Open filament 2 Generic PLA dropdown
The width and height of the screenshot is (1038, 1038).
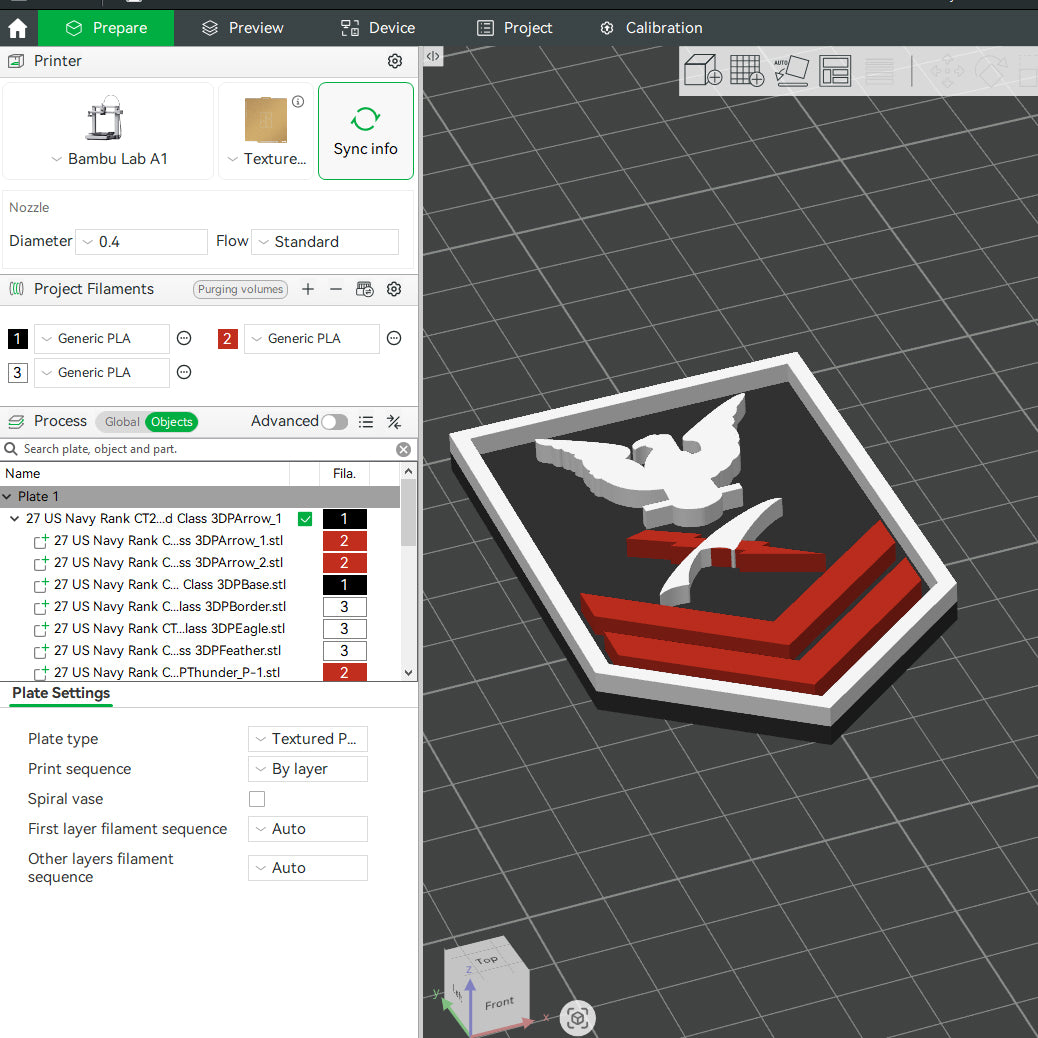click(x=312, y=338)
